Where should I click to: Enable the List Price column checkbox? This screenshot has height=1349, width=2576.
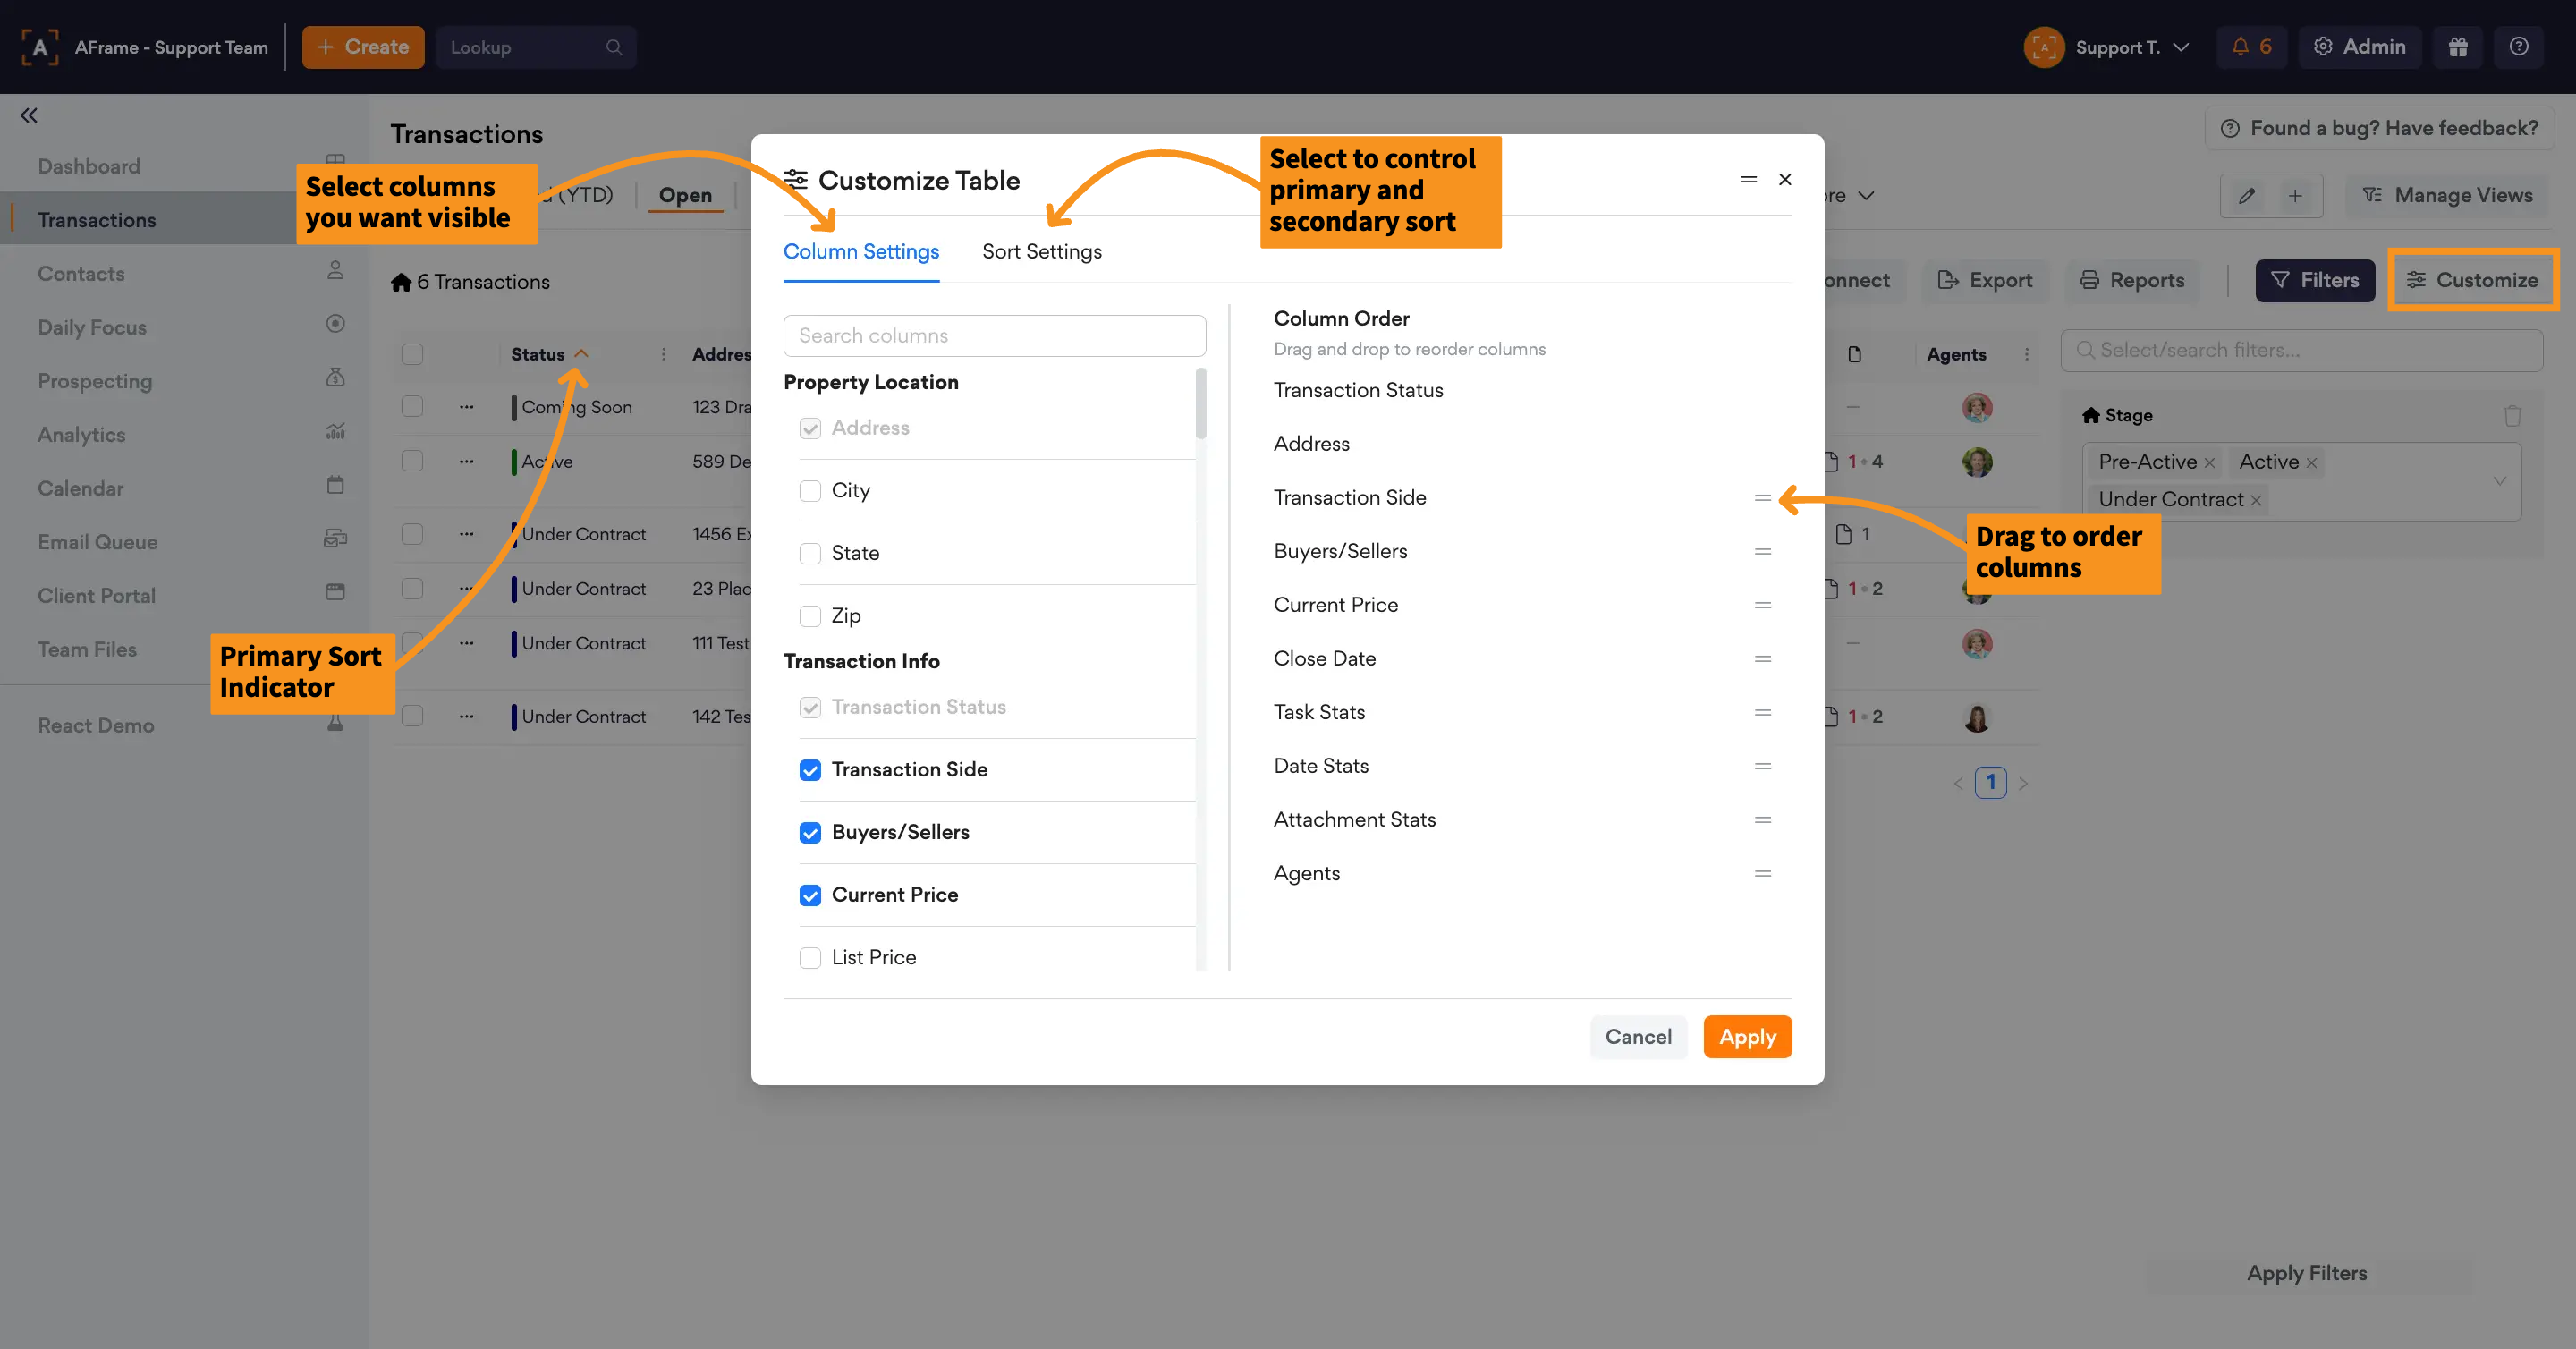pyautogui.click(x=810, y=958)
